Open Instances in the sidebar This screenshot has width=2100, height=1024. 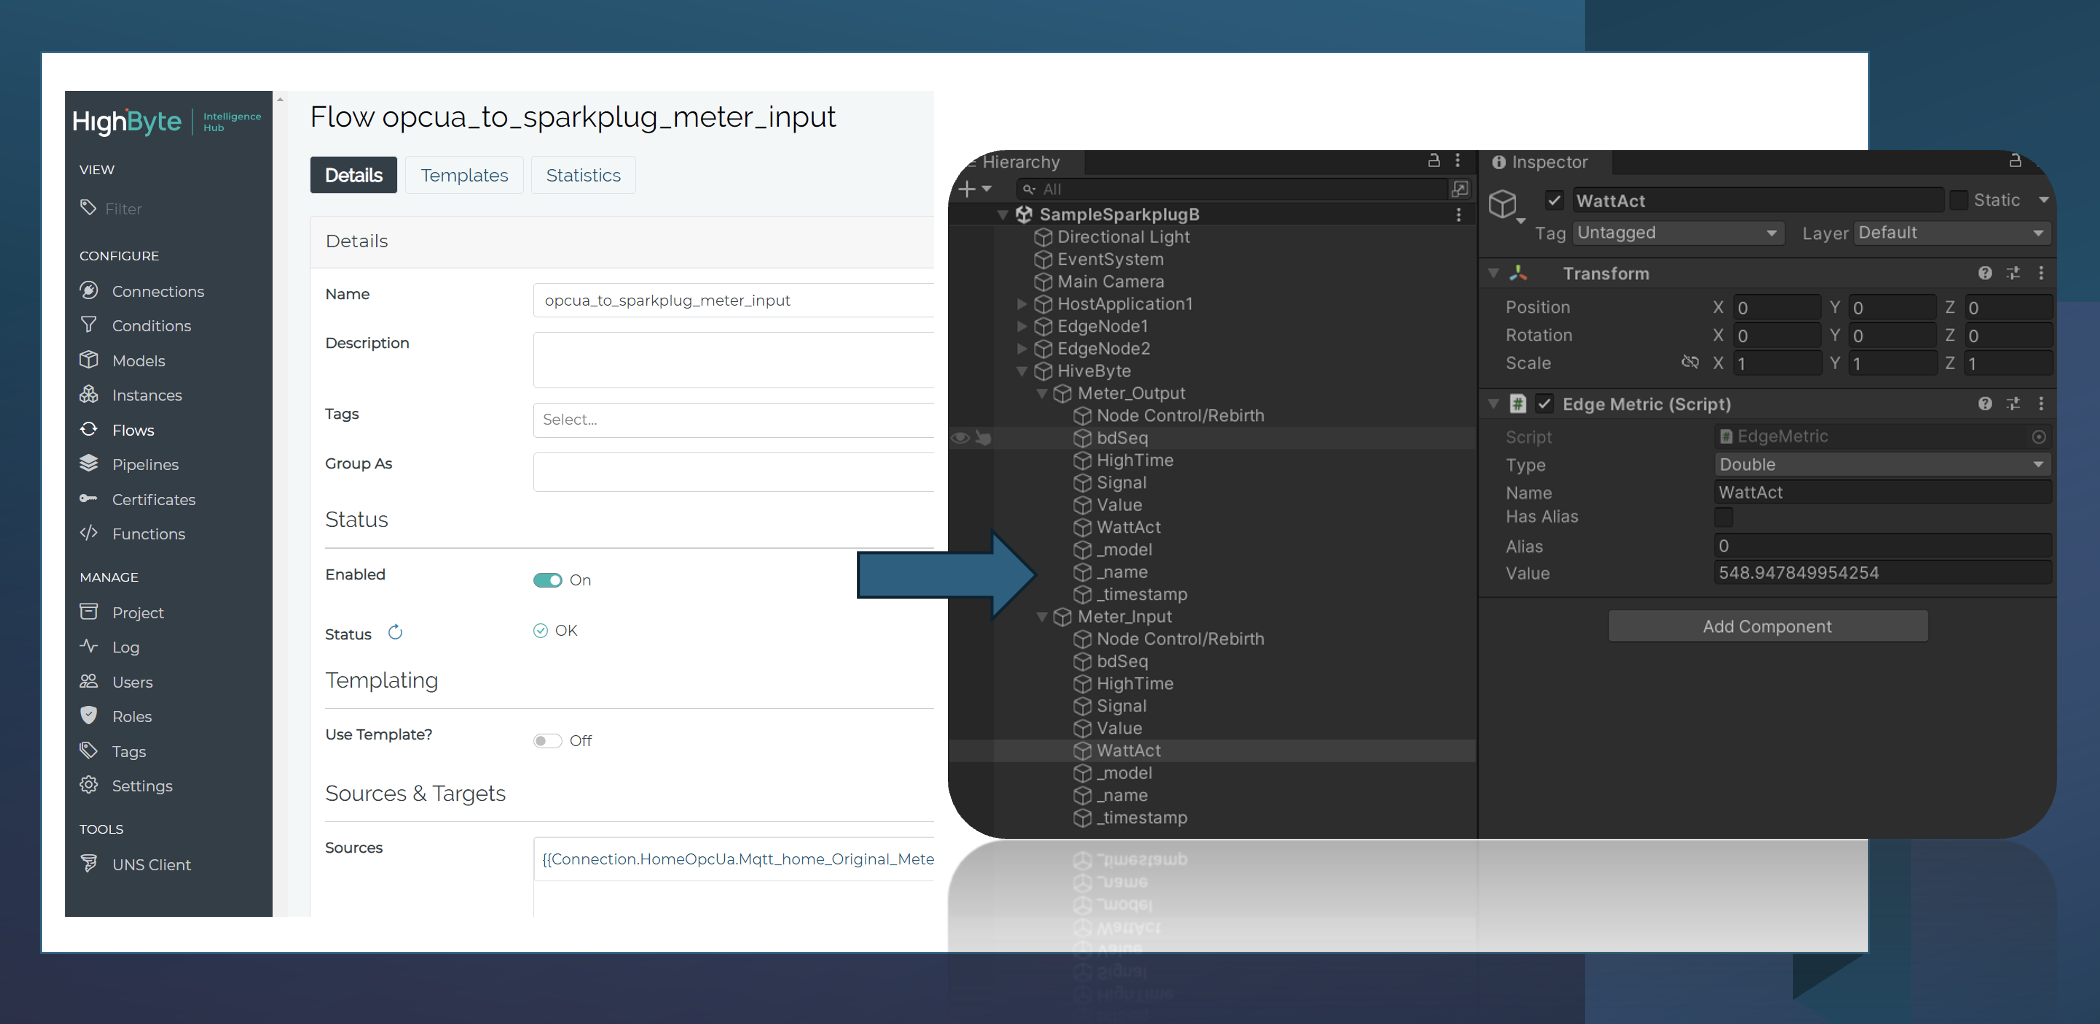(130, 395)
